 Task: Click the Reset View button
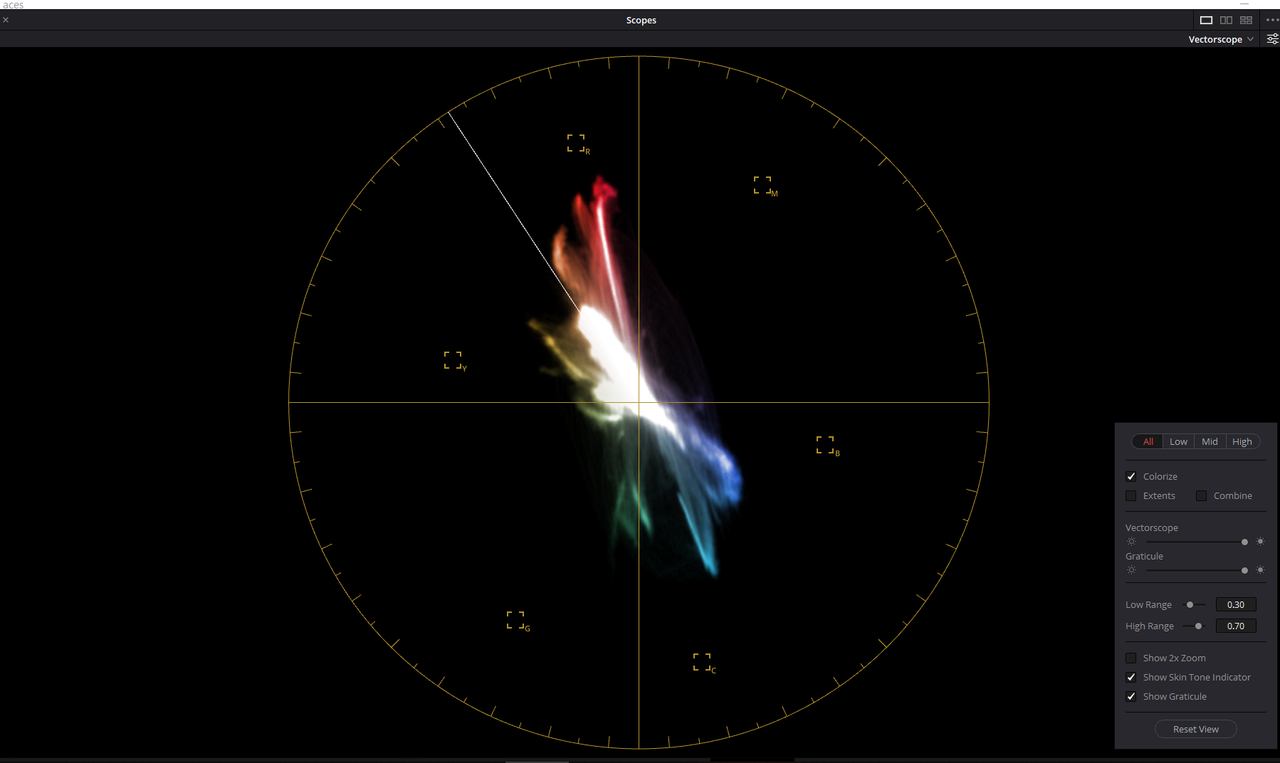(1196, 729)
